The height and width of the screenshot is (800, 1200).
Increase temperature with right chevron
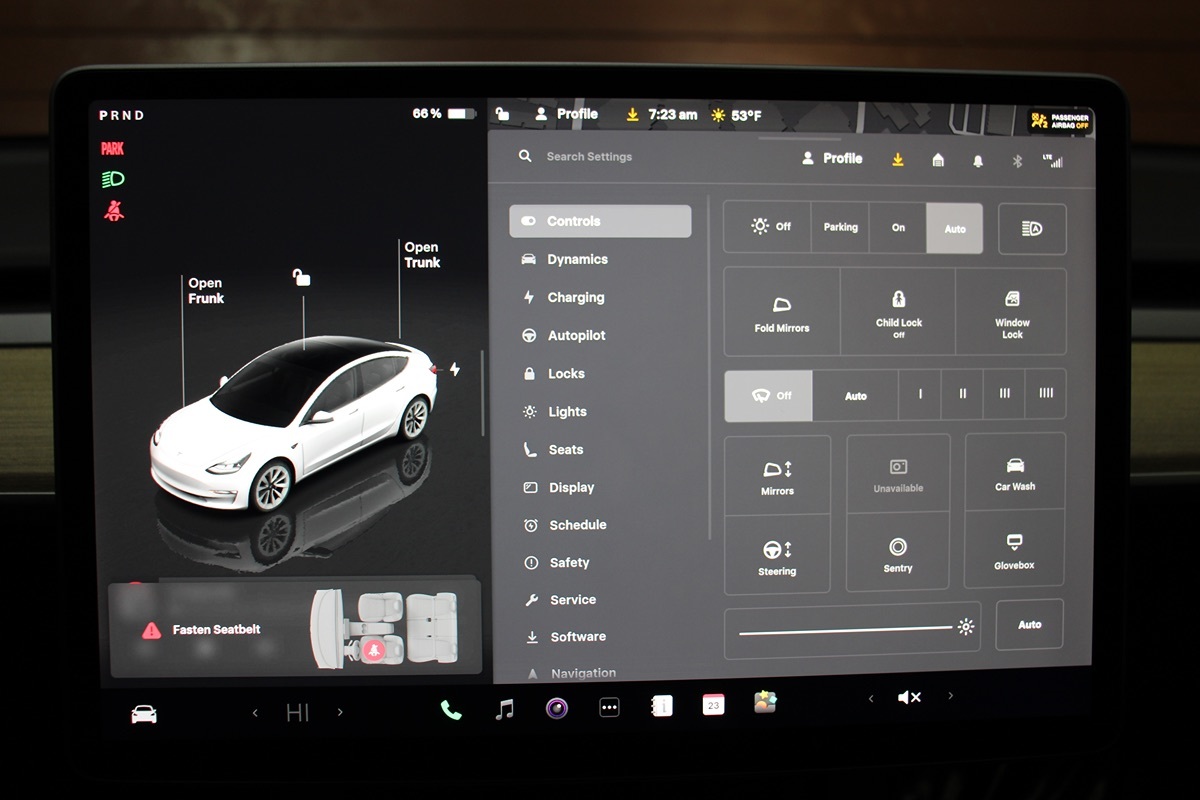(x=340, y=712)
